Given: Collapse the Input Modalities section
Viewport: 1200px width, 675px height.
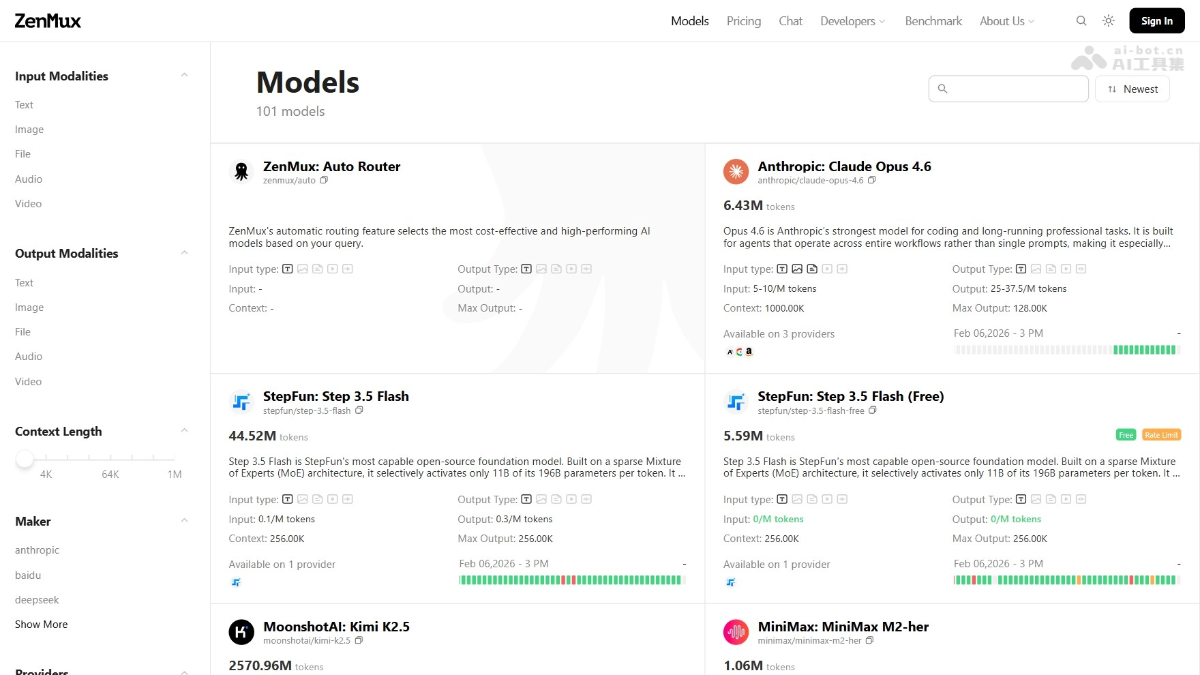Looking at the screenshot, I should point(184,76).
